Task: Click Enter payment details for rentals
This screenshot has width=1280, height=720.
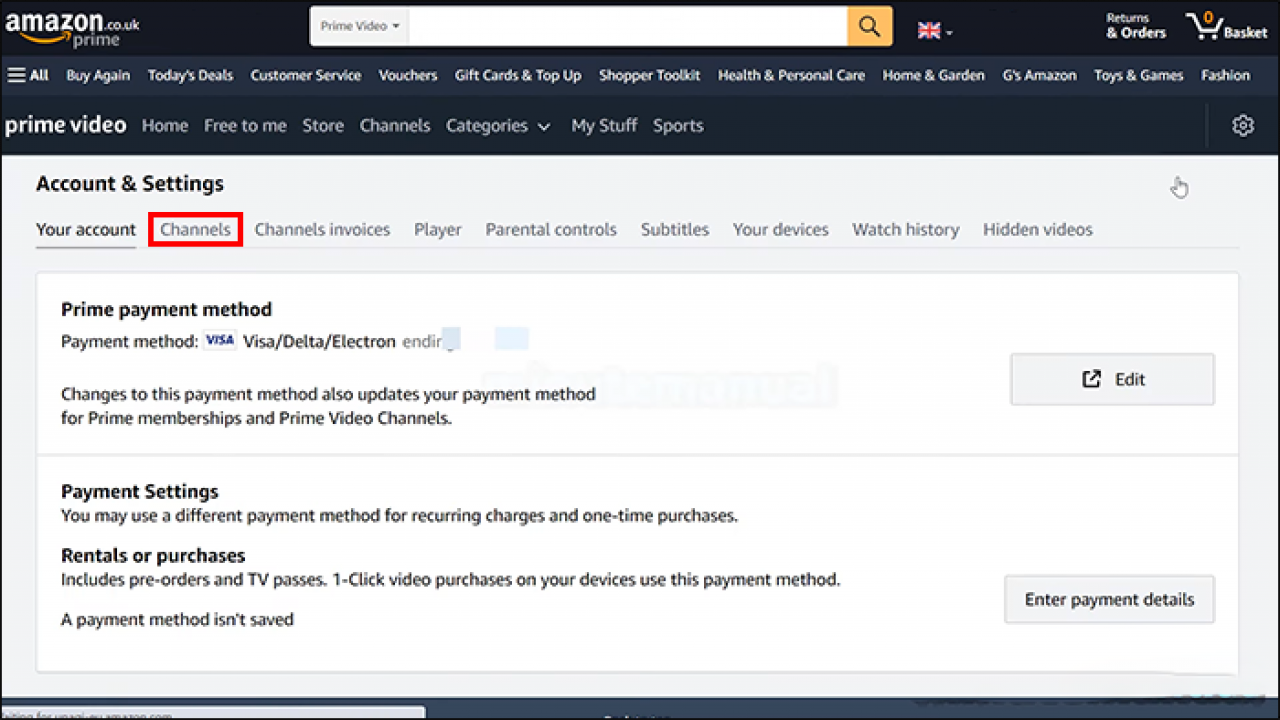Action: 1109,599
